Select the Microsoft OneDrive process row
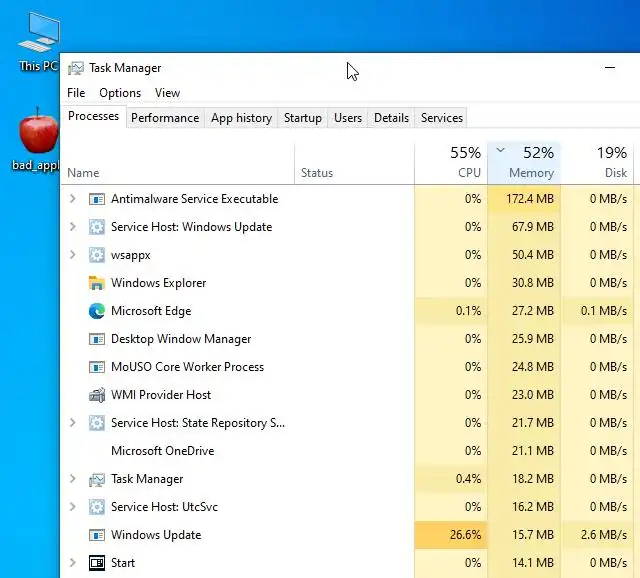The height and width of the screenshot is (578, 640). (x=350, y=451)
